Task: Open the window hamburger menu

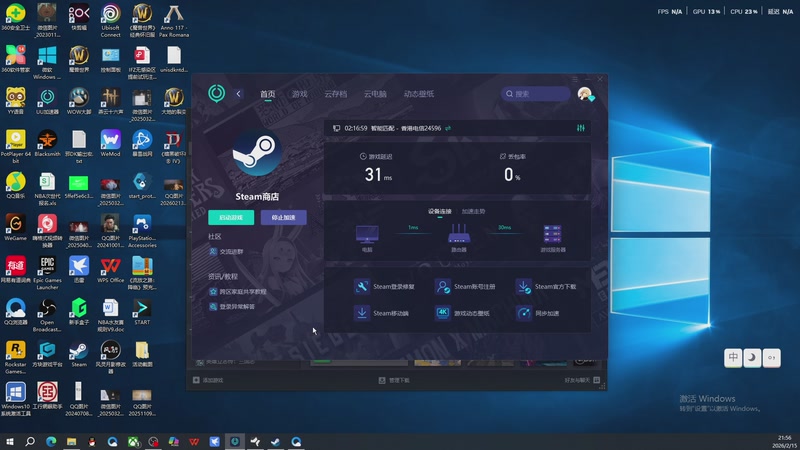Action: pyautogui.click(x=575, y=79)
